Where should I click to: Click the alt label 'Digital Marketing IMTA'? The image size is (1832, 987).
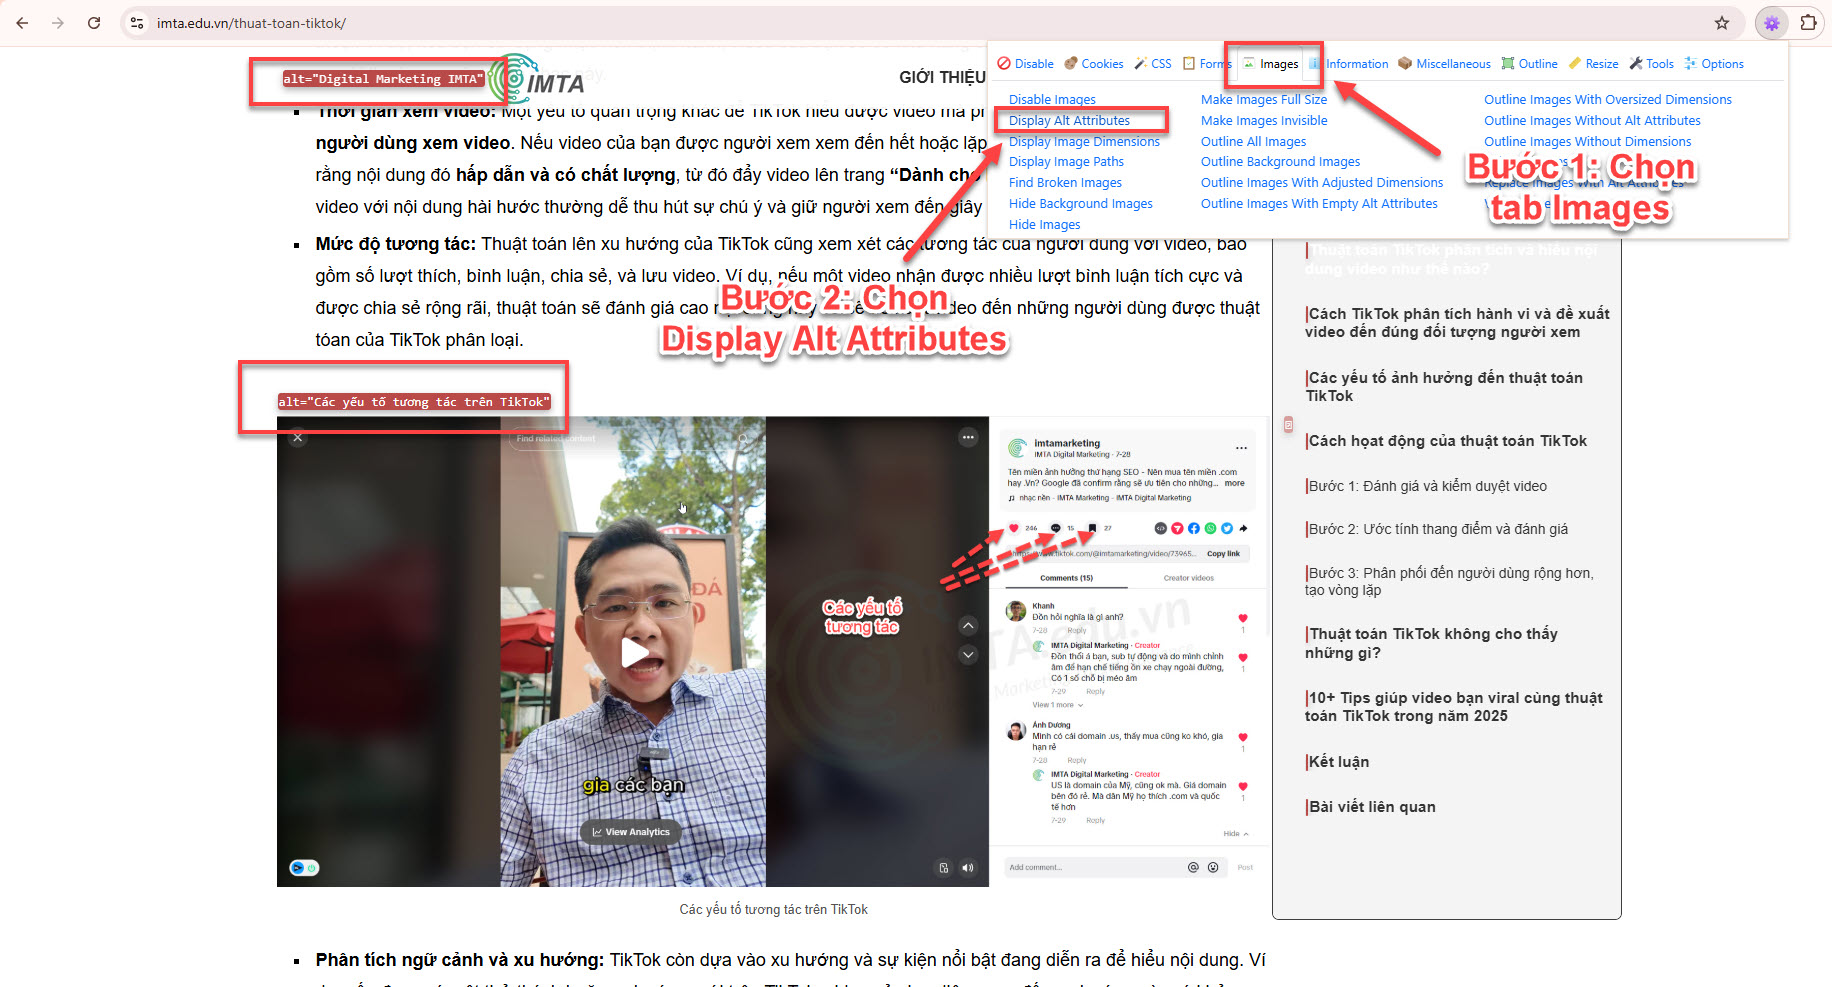[x=384, y=79]
